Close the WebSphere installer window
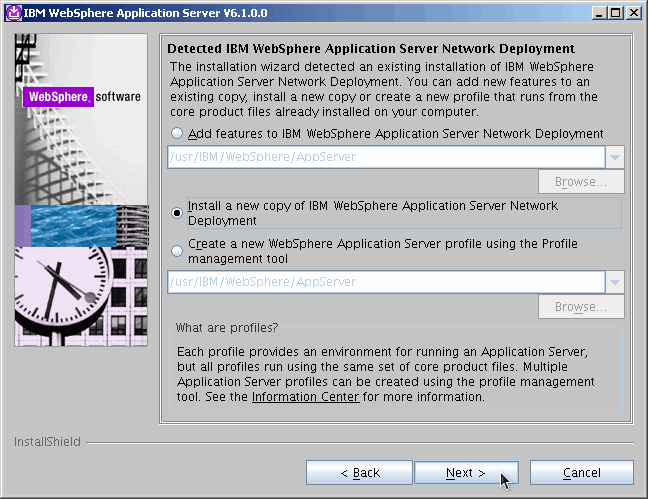Viewport: 648px width, 499px height. (x=633, y=12)
